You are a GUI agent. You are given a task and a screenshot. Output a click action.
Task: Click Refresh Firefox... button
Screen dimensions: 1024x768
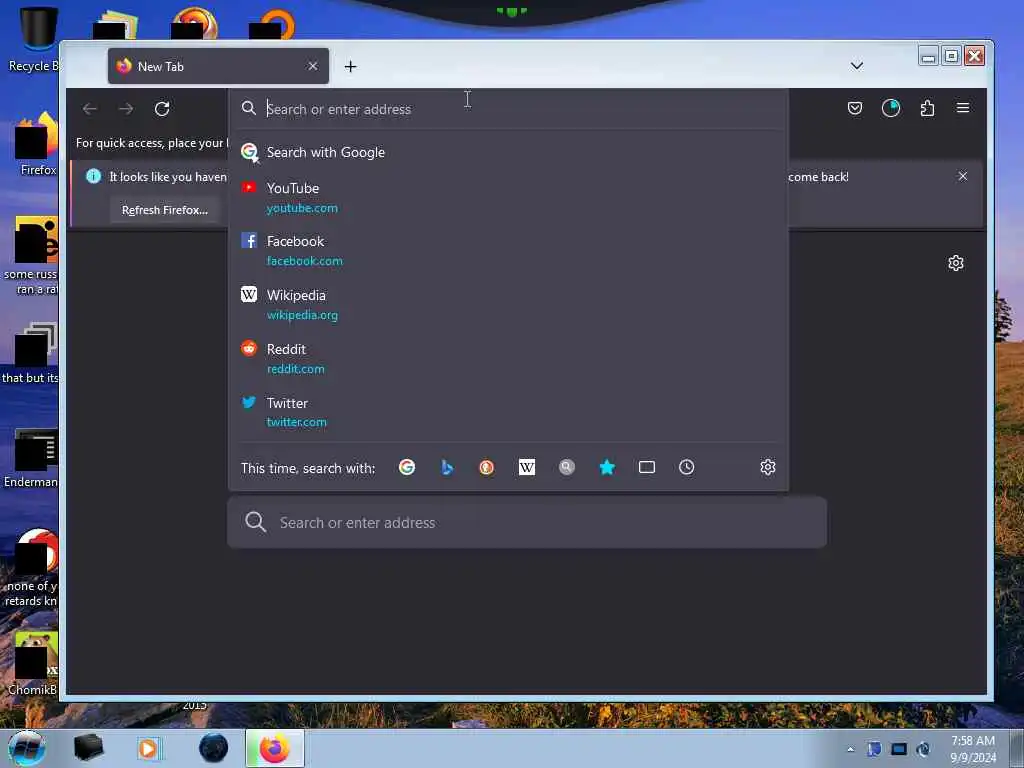pyautogui.click(x=165, y=210)
